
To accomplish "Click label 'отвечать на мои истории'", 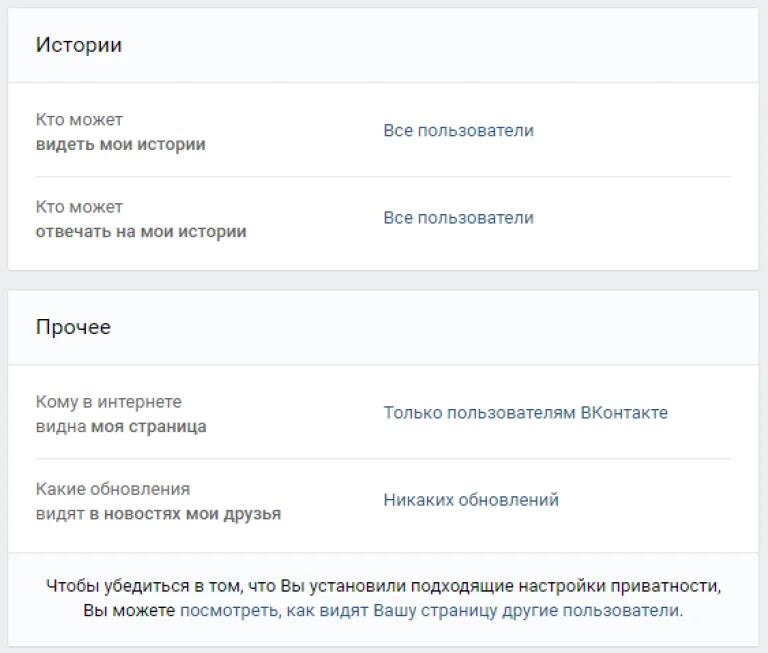I will pos(141,231).
